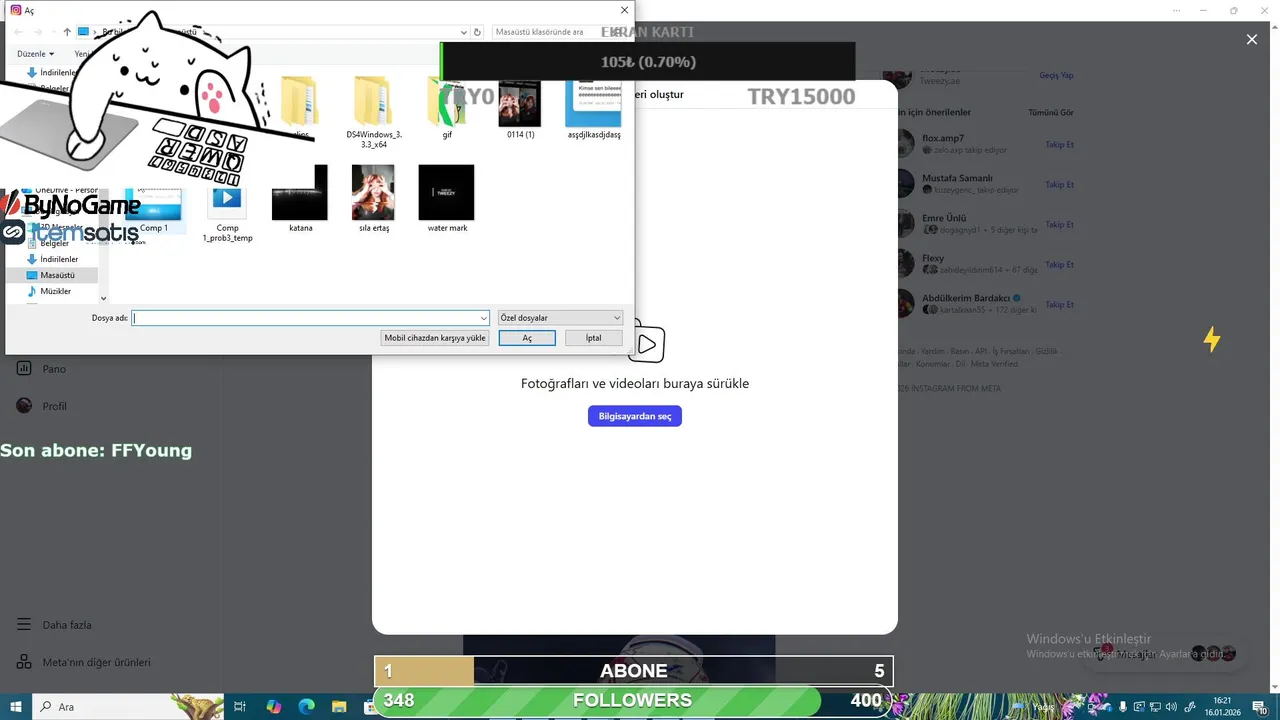Open flox.amp7 profile name
This screenshot has width=1280, height=720.
click(943, 138)
